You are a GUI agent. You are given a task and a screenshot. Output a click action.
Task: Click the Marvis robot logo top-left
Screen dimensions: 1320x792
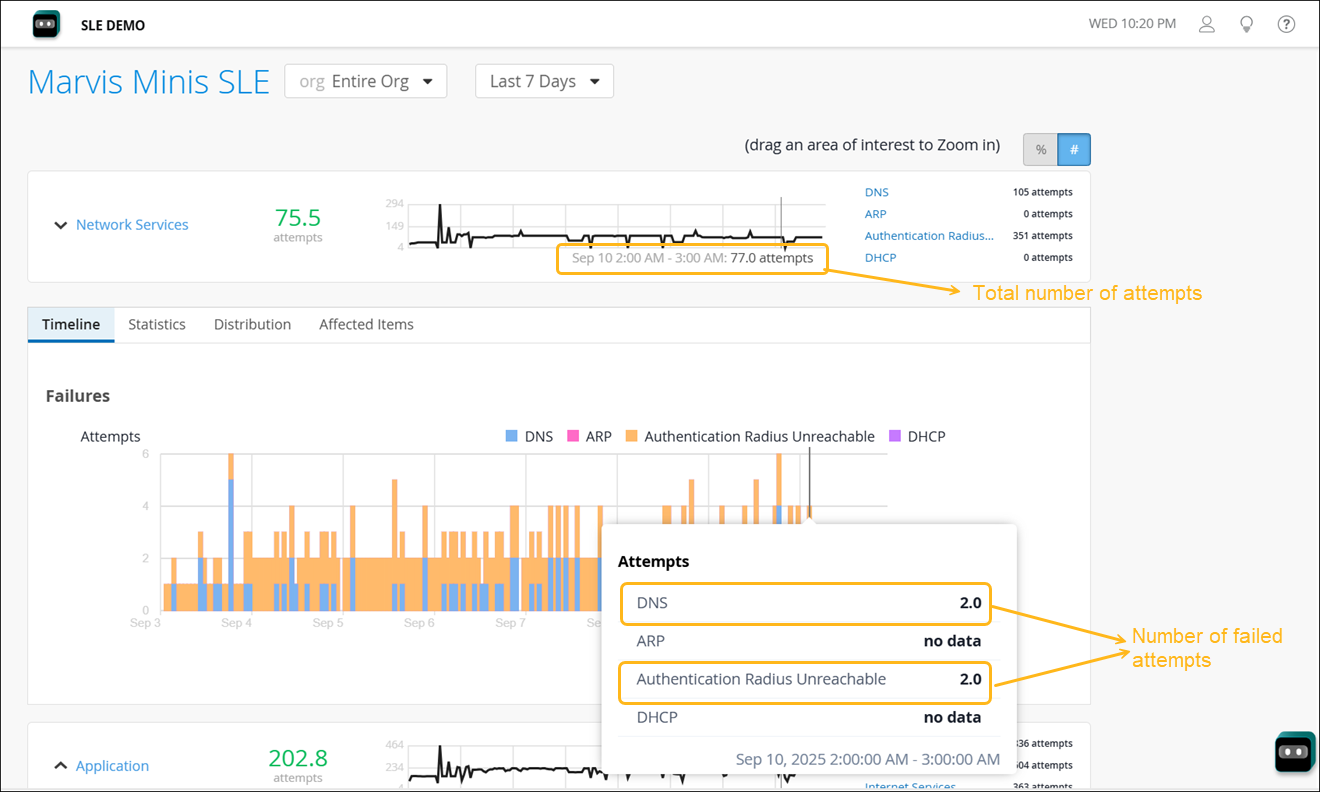(x=46, y=24)
